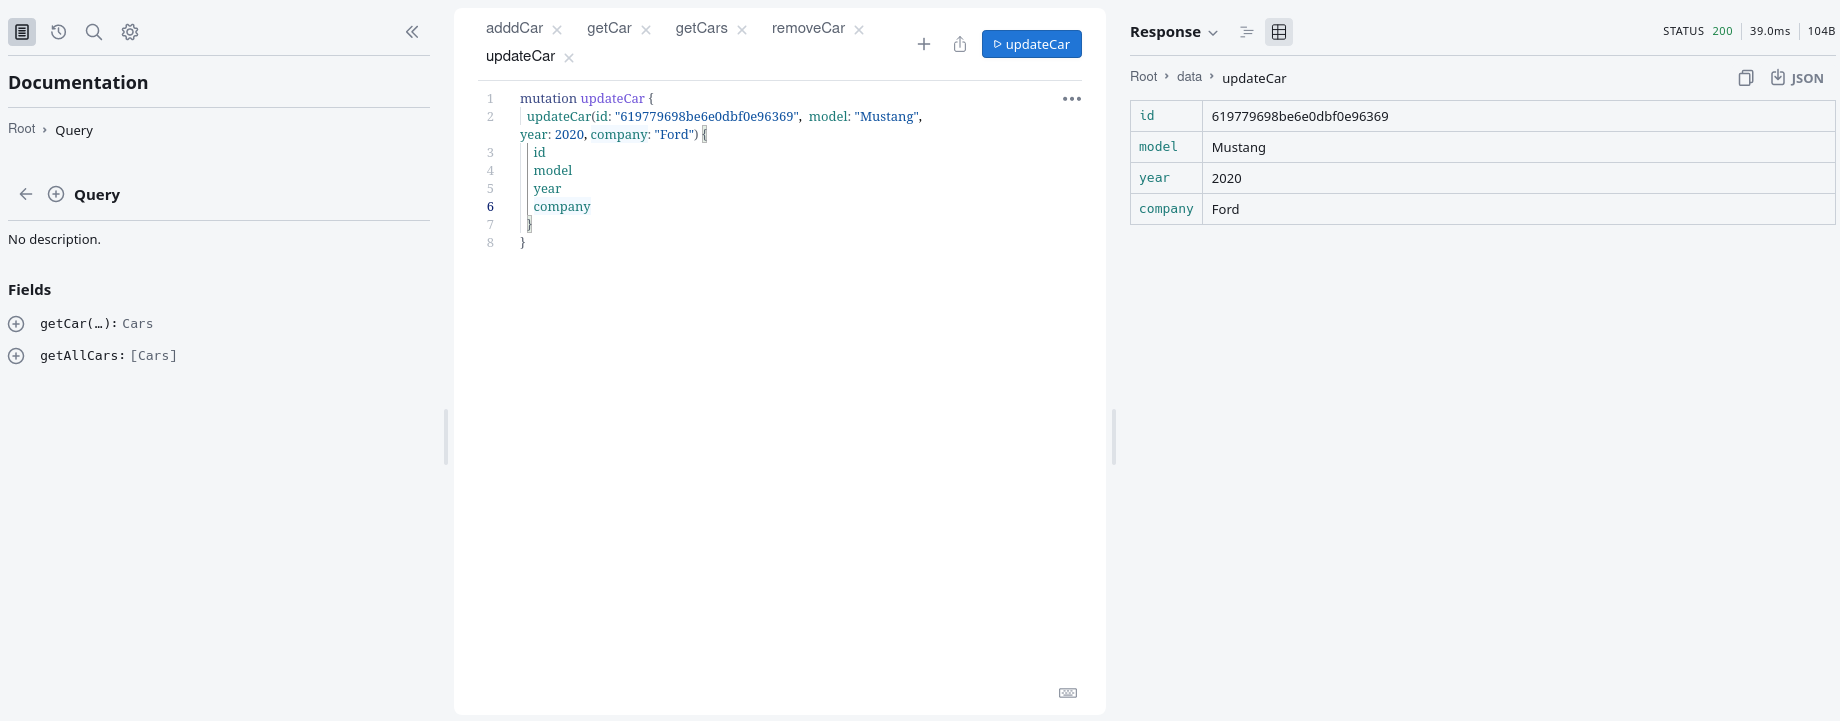Share the operation via share icon
The width and height of the screenshot is (1840, 721).
pos(960,44)
